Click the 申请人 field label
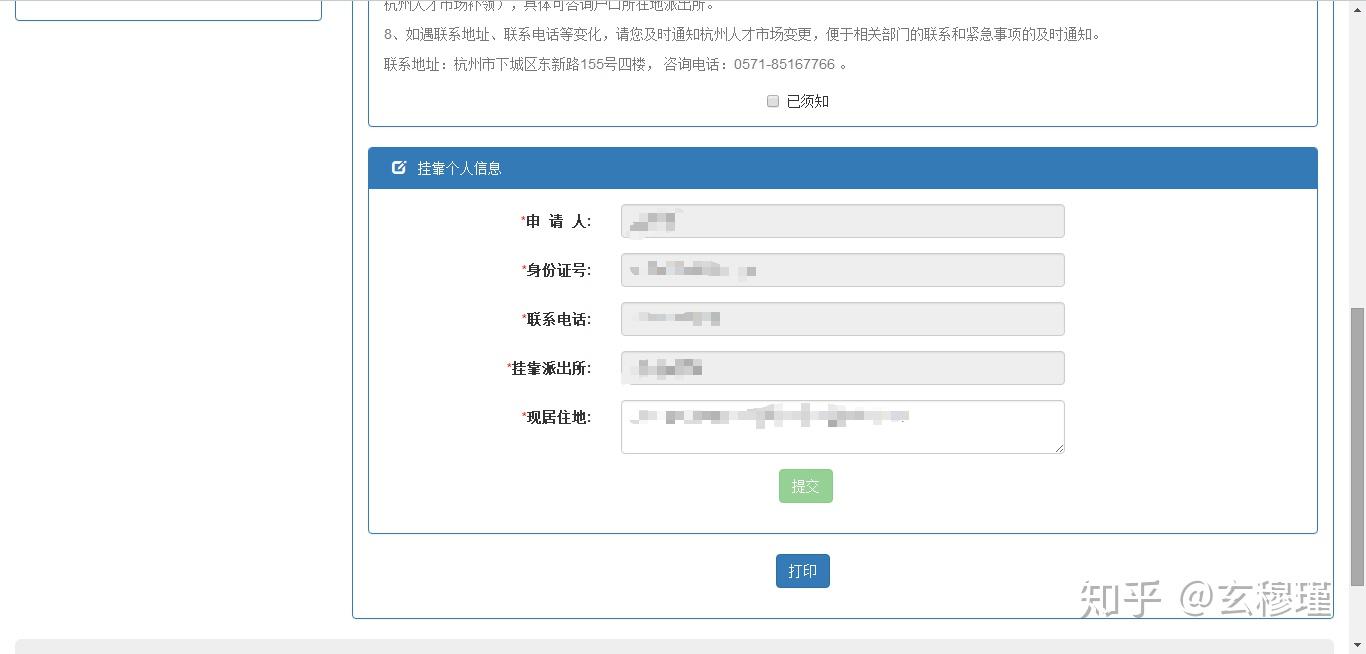This screenshot has width=1366, height=654. pyautogui.click(x=556, y=221)
